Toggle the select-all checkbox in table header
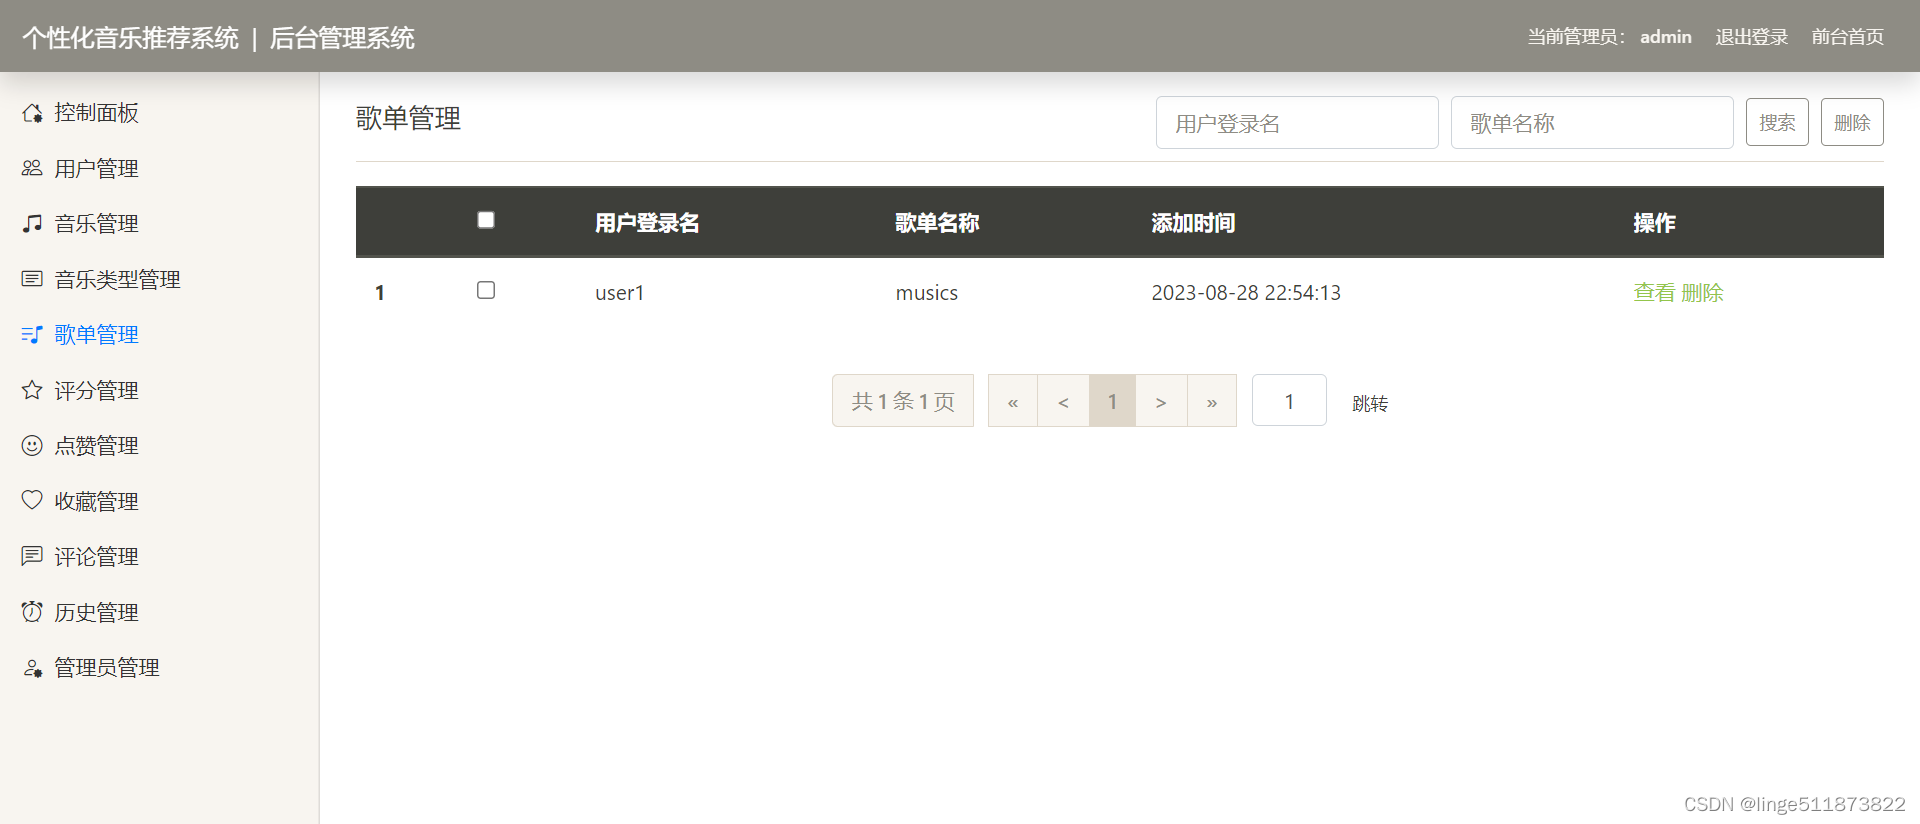1920x824 pixels. click(x=486, y=220)
